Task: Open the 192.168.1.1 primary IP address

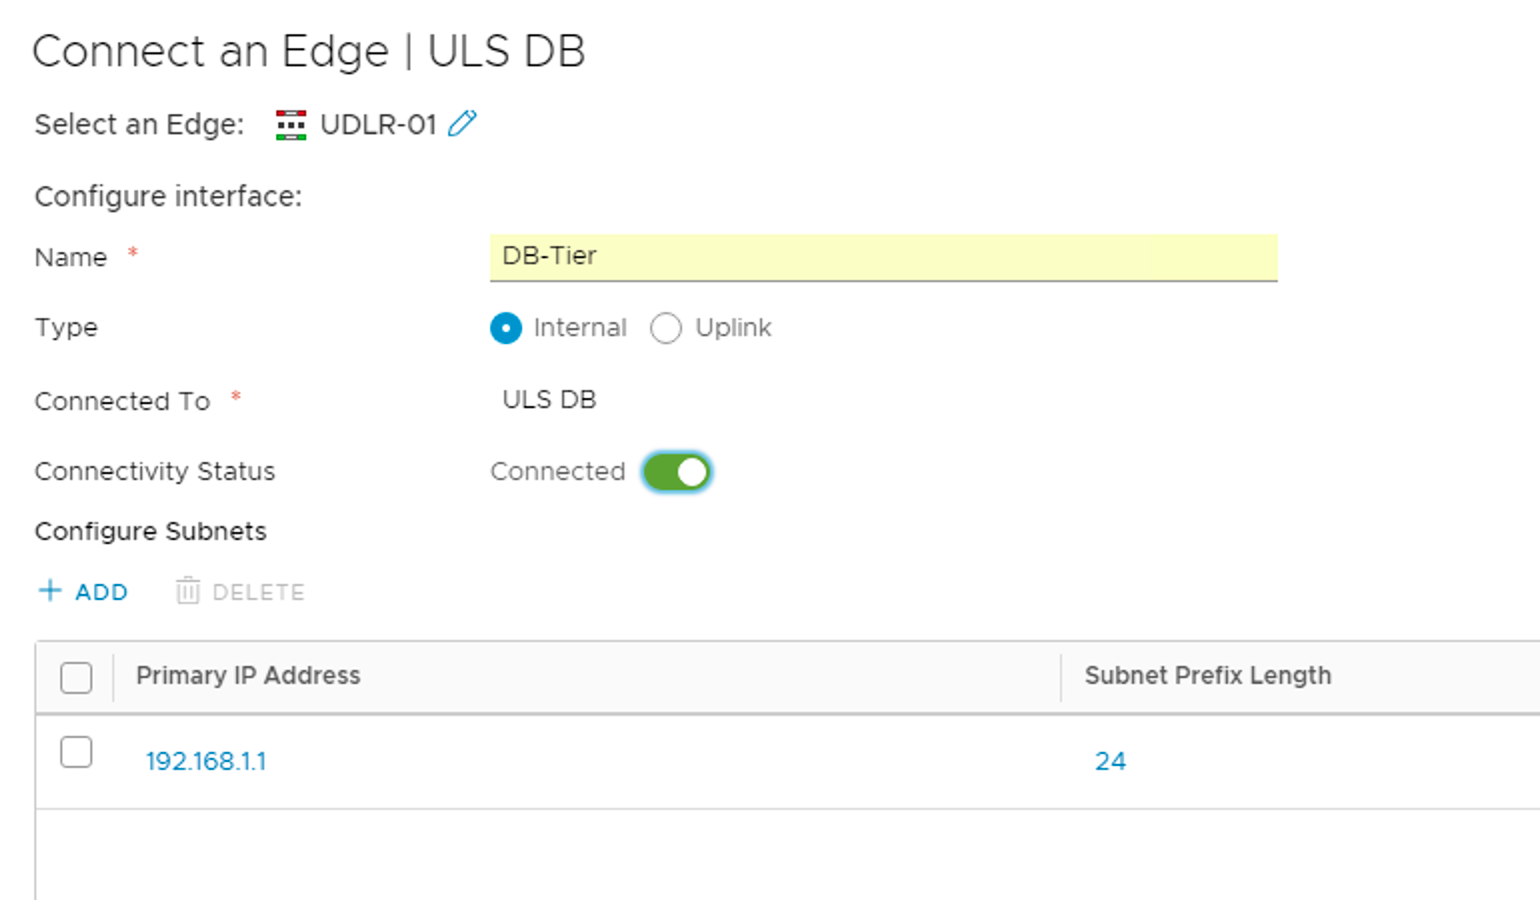Action: (206, 761)
